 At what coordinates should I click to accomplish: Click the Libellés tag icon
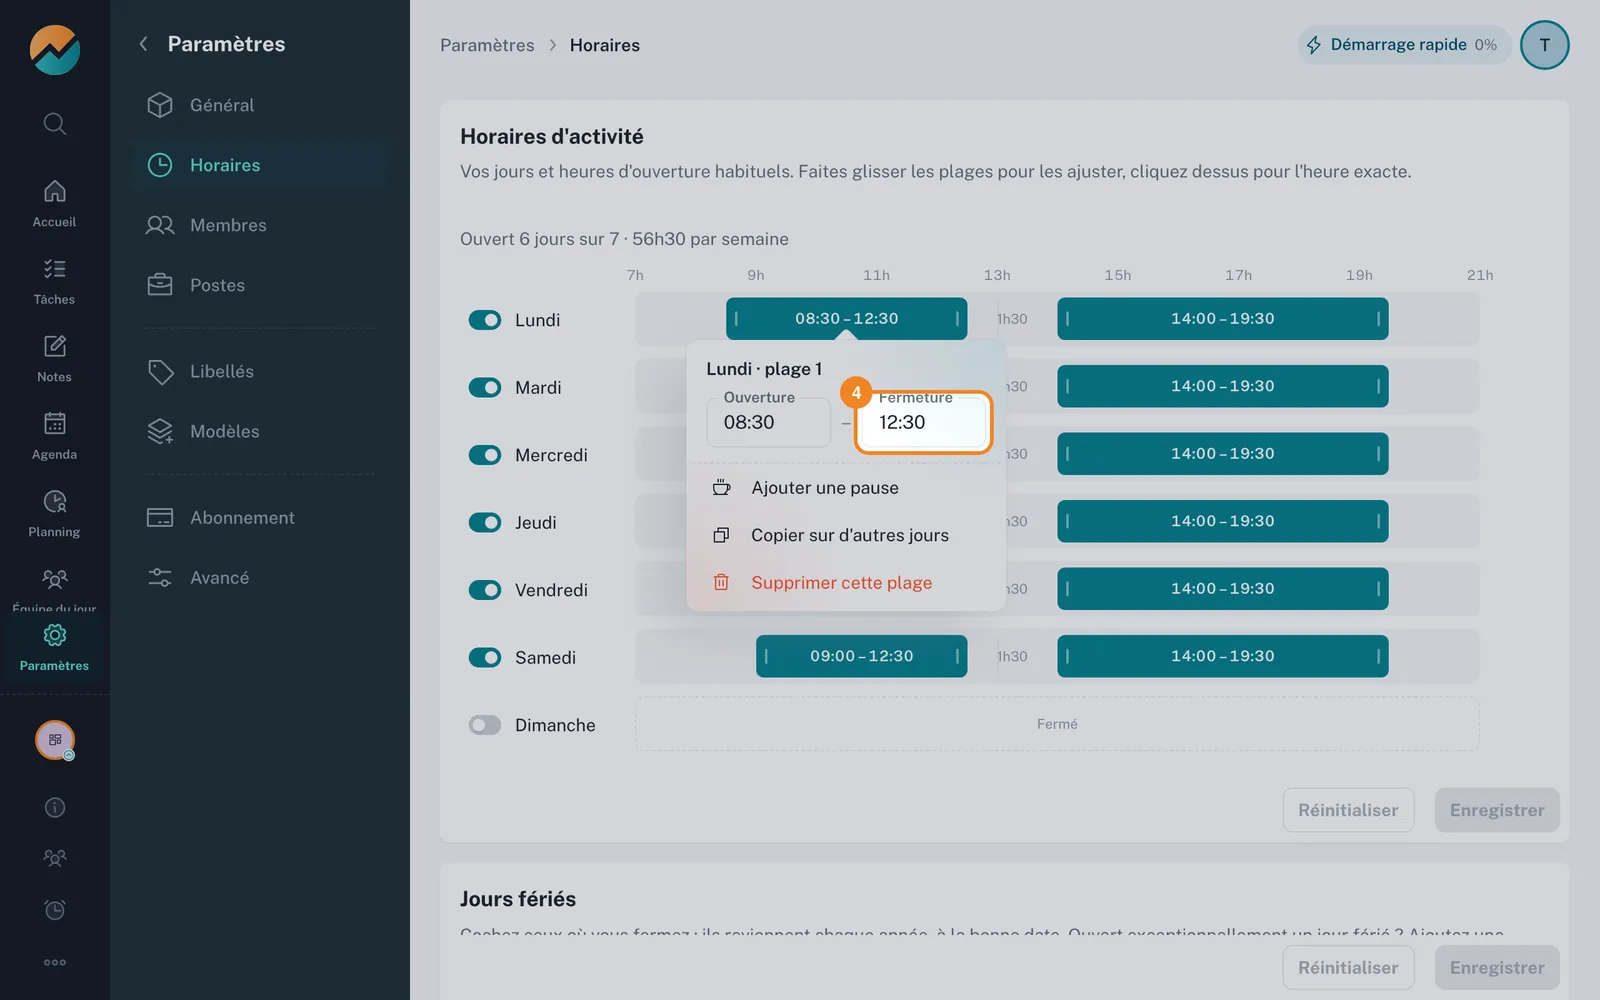(x=160, y=371)
